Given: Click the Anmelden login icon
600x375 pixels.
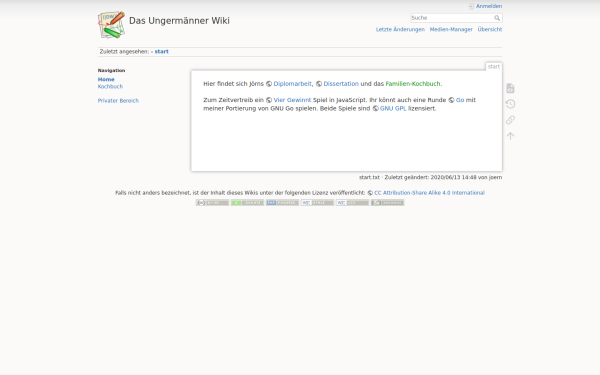Looking at the screenshot, I should pos(471,6).
